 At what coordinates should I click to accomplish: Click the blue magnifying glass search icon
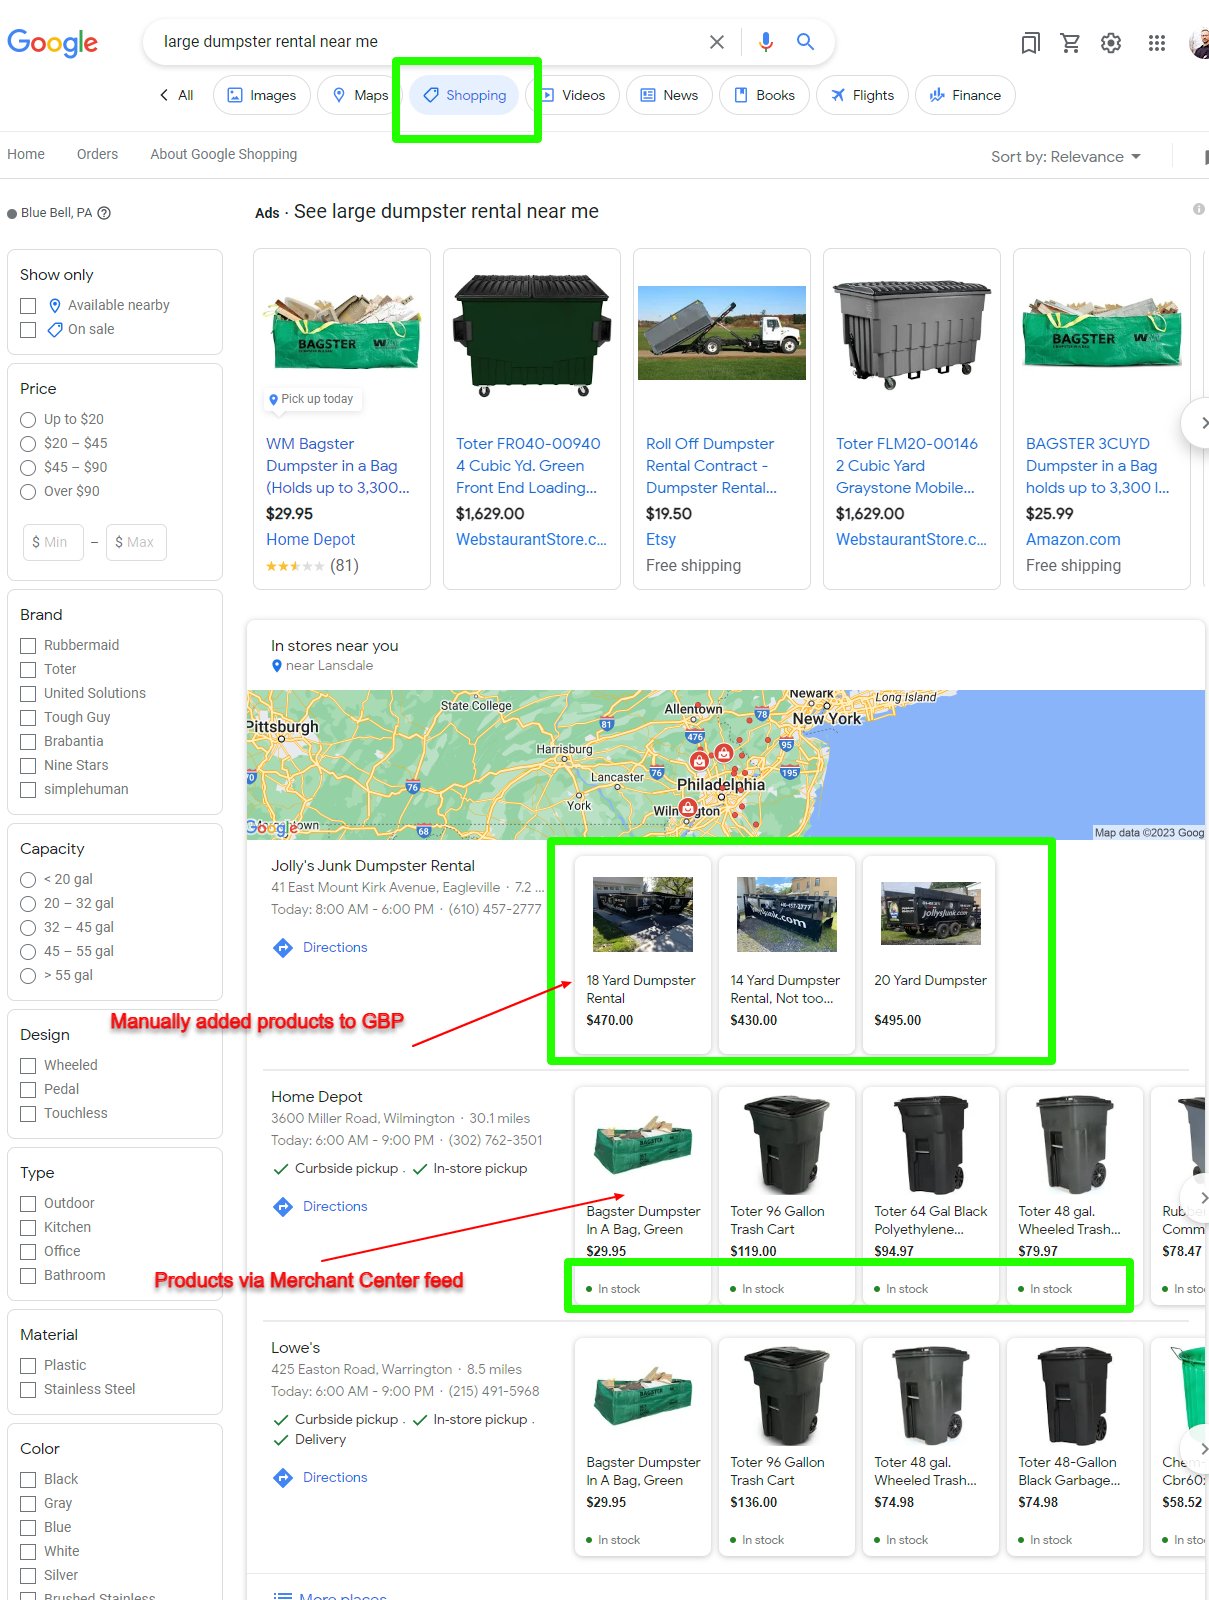point(805,41)
